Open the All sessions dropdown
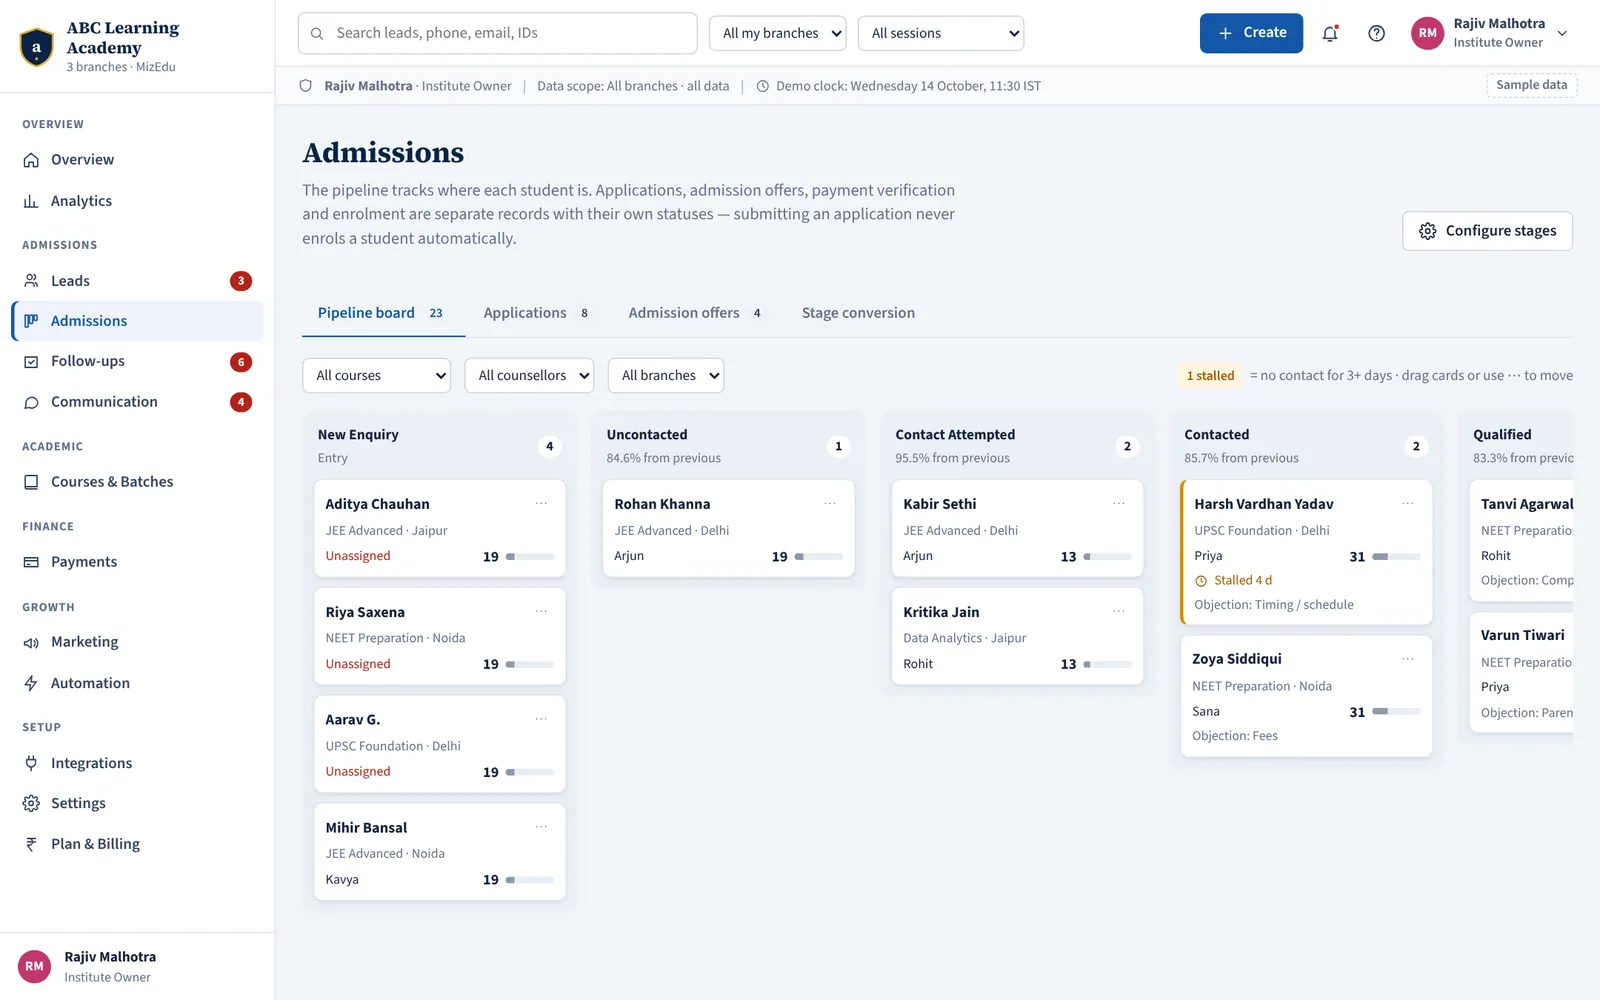The image size is (1600, 1000). tap(941, 33)
